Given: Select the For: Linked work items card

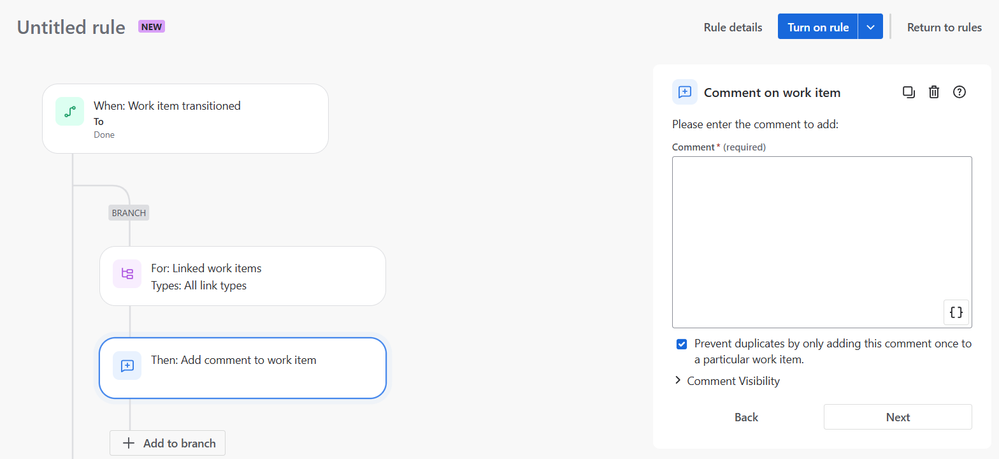Looking at the screenshot, I should coord(242,276).
